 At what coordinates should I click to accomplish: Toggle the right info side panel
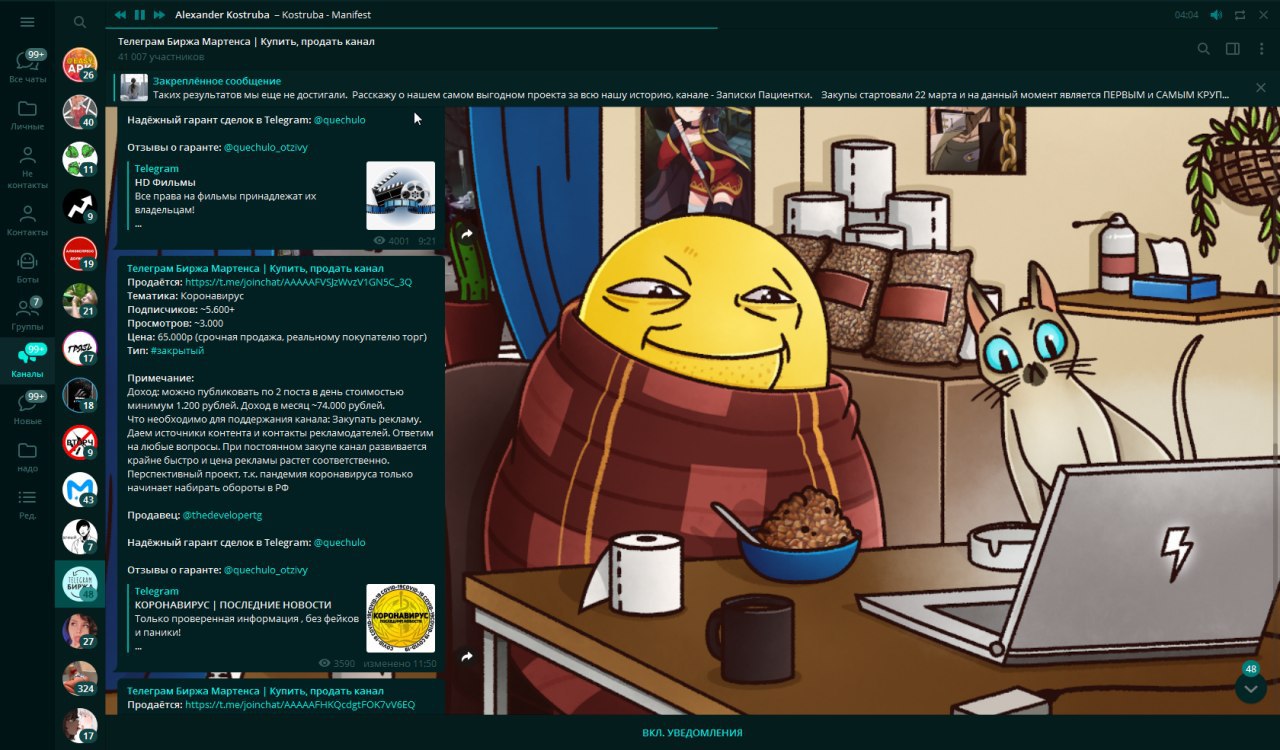(1233, 49)
